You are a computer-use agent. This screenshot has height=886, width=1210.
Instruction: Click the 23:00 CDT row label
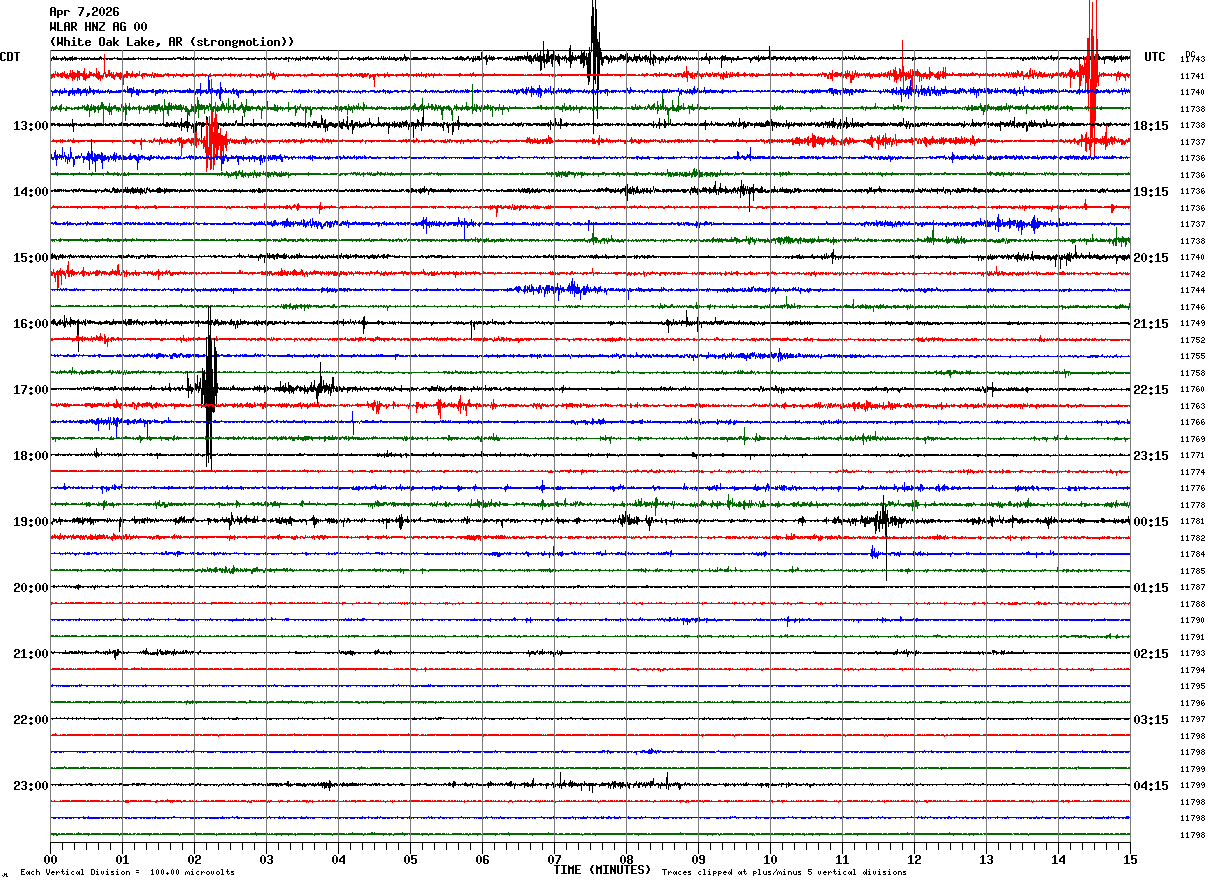[30, 785]
